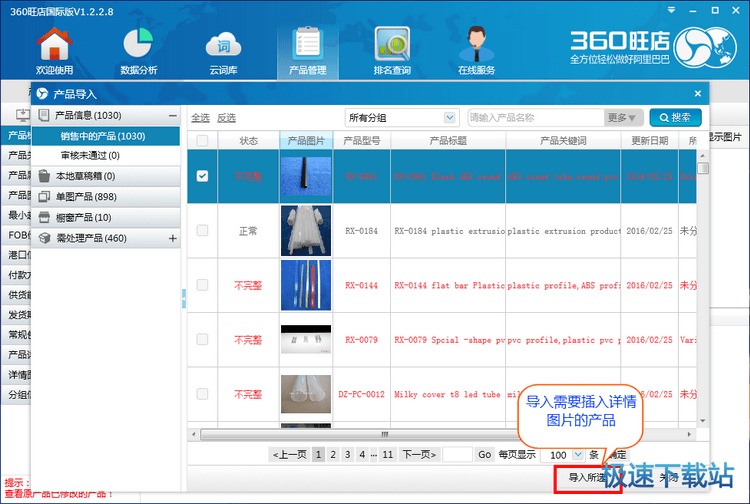Focus the page number input field
750x504 pixels.
458,455
